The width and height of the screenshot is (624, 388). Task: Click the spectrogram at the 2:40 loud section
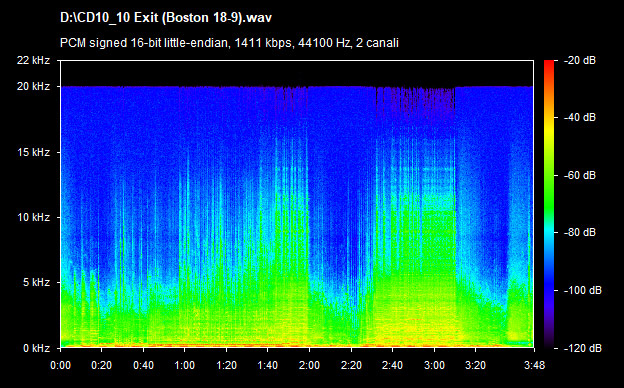pyautogui.click(x=392, y=259)
